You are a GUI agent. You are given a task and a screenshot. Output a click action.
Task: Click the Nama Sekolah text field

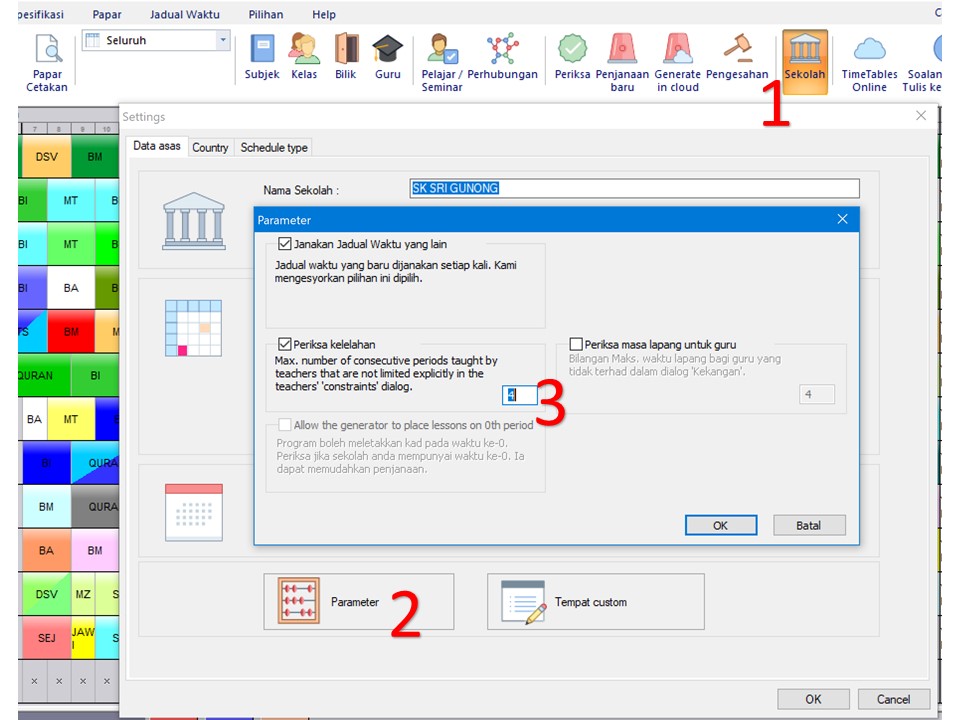(x=634, y=188)
